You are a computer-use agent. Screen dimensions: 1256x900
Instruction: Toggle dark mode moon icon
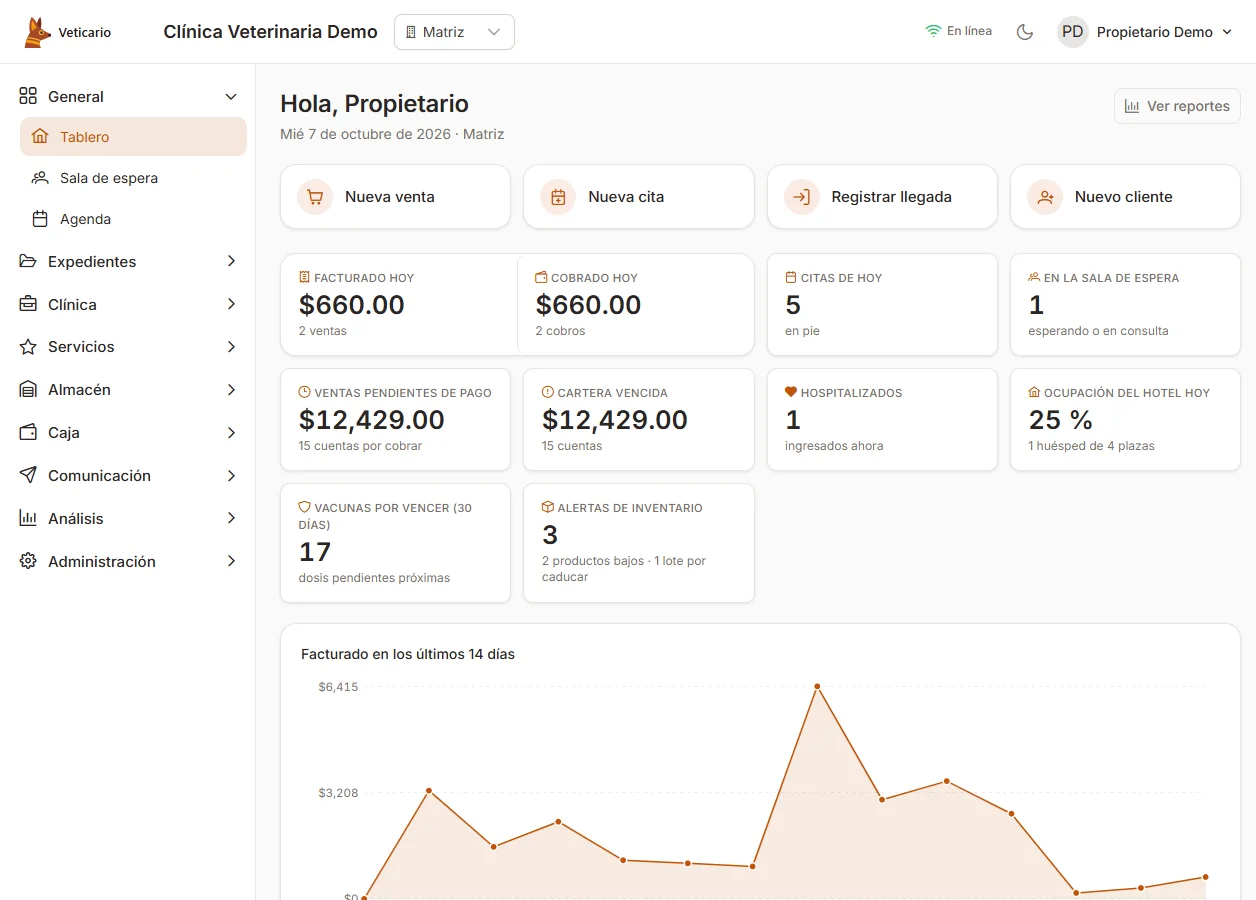point(1025,32)
